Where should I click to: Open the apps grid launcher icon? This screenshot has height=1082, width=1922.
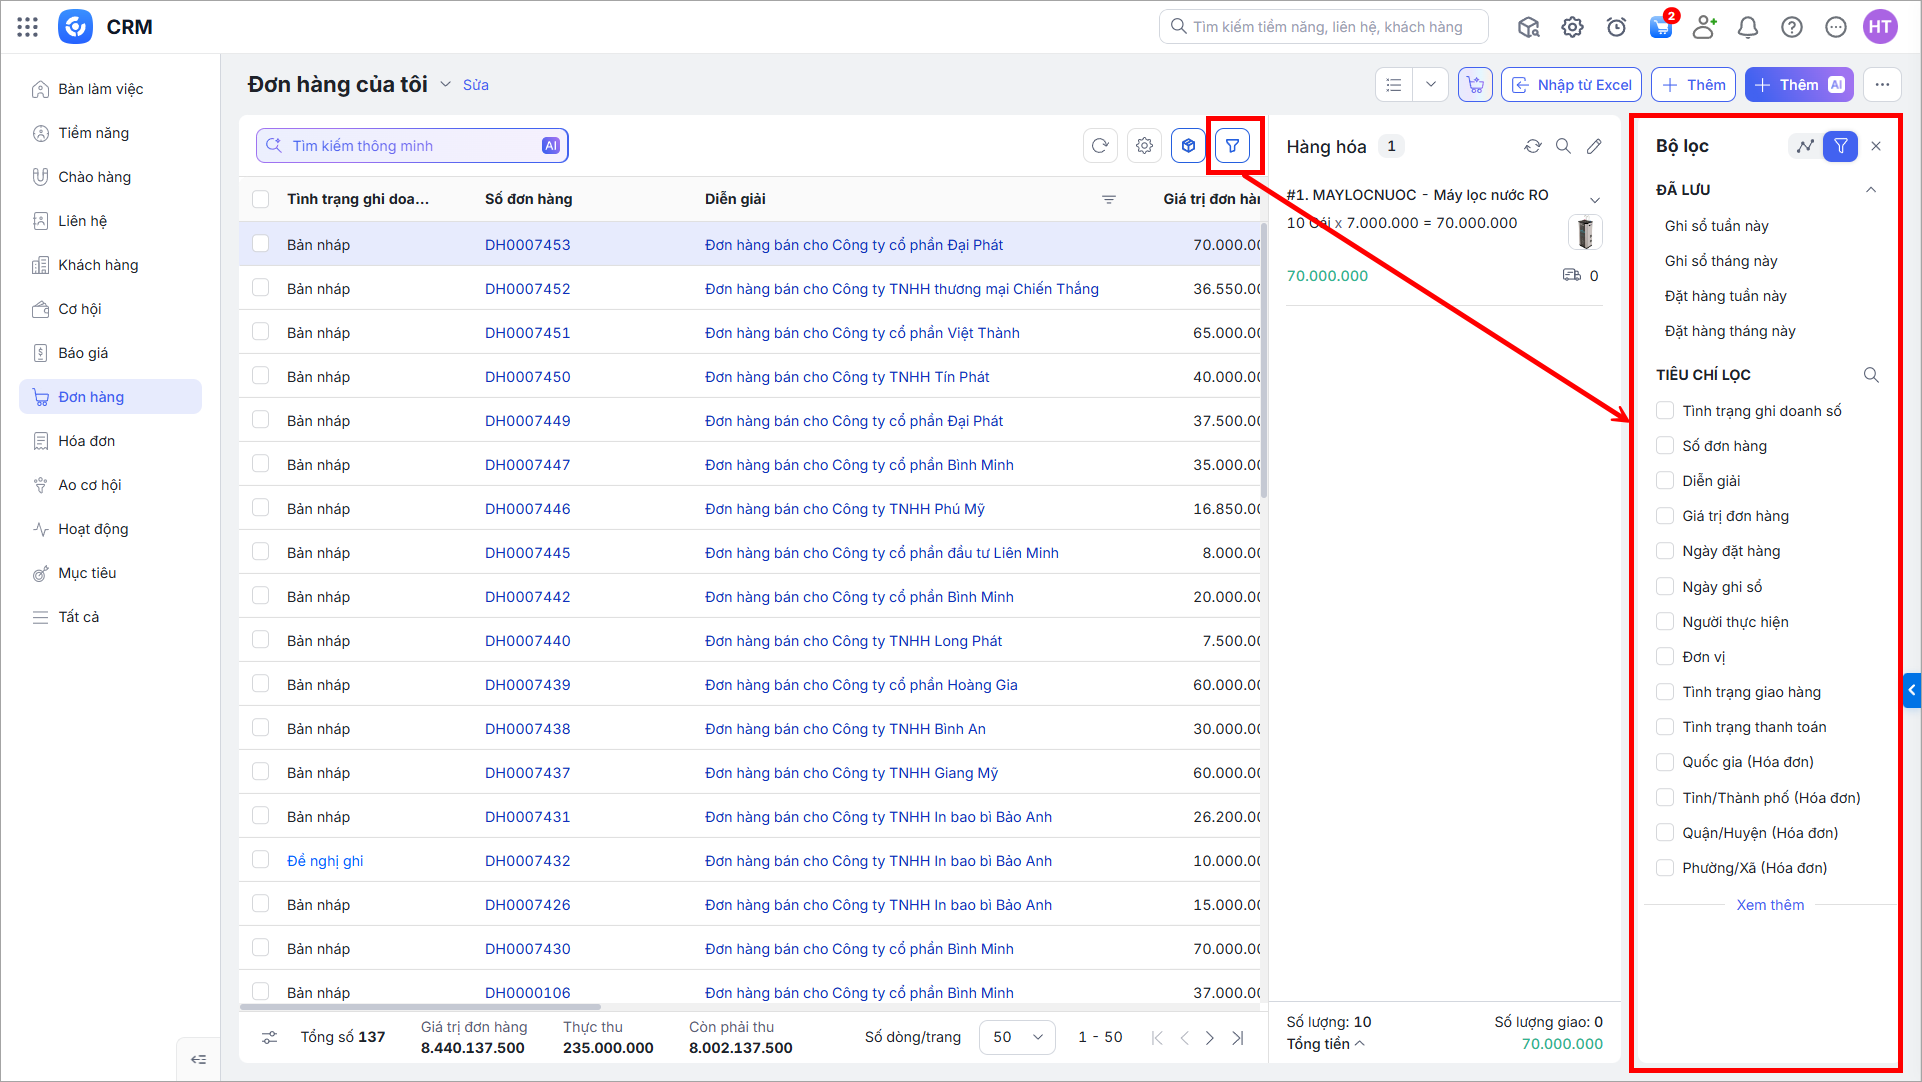[27, 27]
